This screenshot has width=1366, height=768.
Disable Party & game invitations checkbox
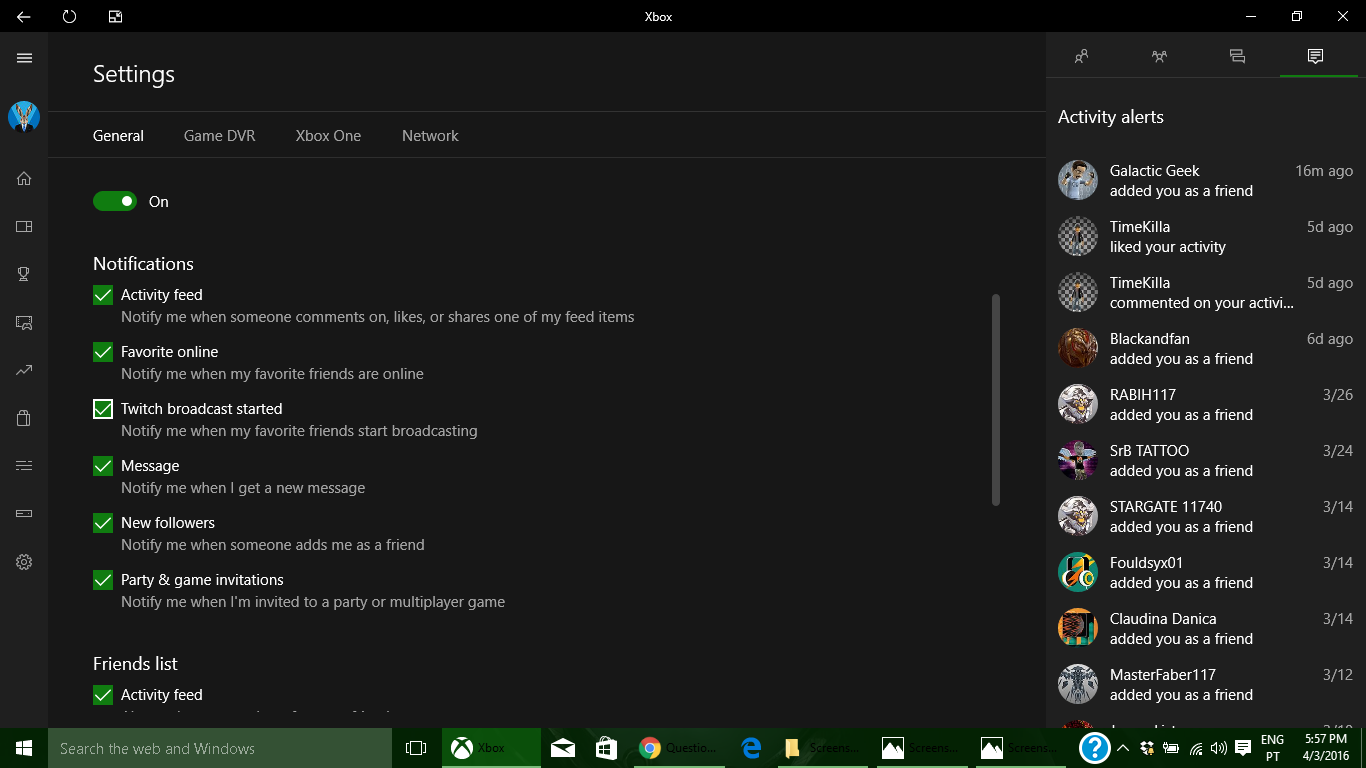coord(103,580)
